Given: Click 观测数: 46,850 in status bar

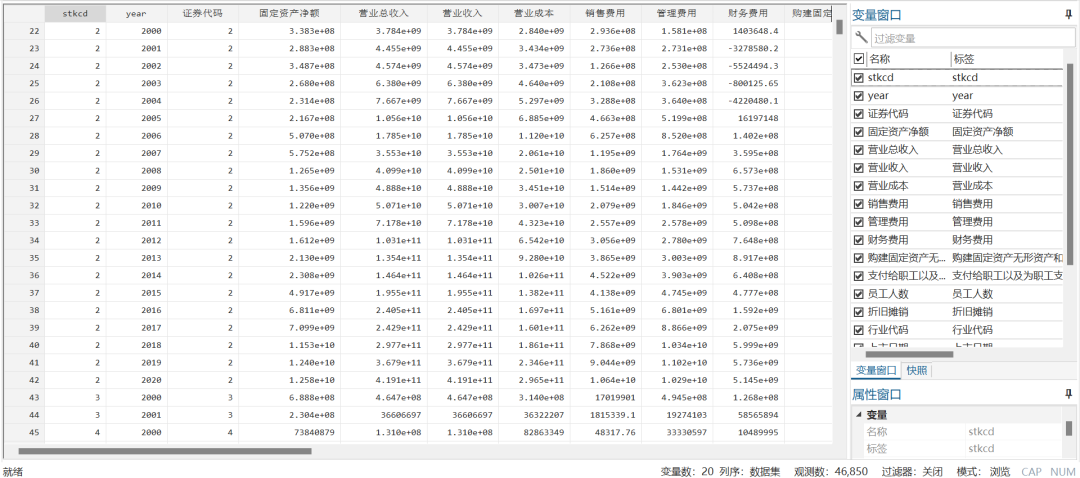Looking at the screenshot, I should (830, 471).
